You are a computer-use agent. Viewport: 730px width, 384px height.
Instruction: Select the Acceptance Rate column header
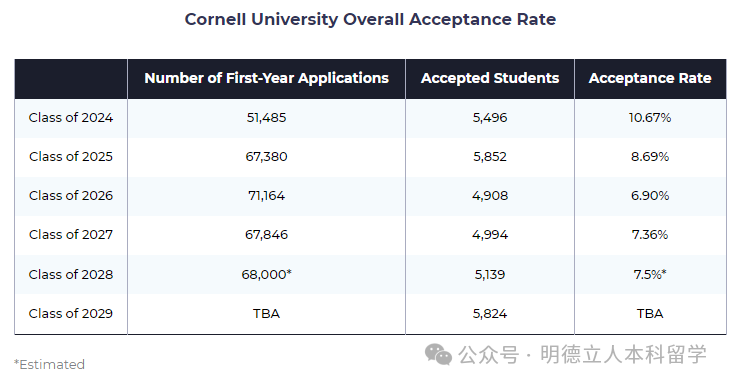[x=650, y=79]
